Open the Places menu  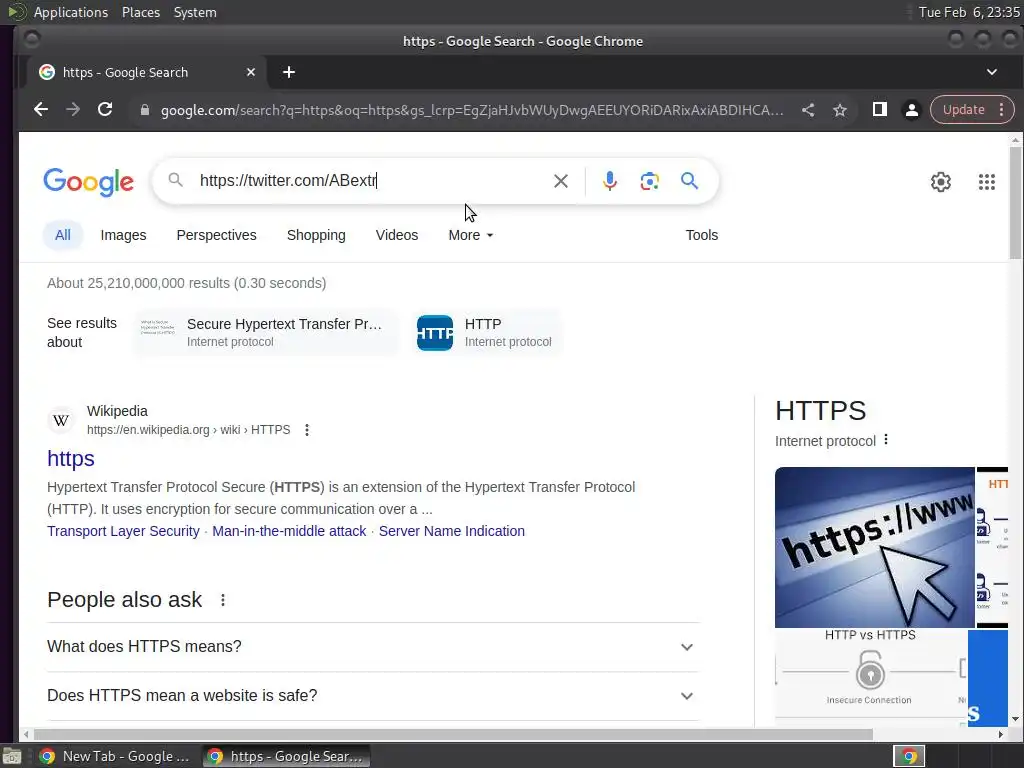click(140, 12)
